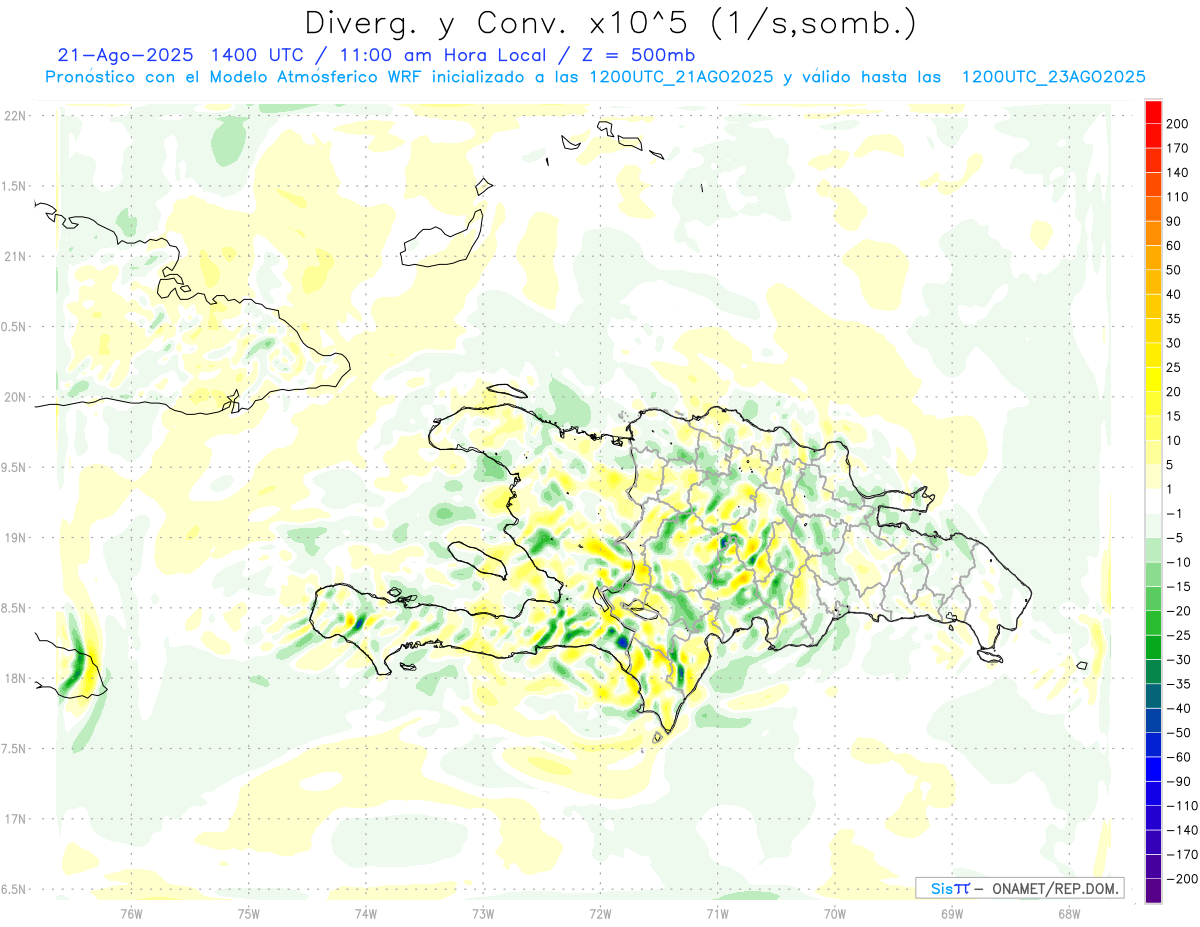Click the '-25' color scale value
The width and height of the screenshot is (1200, 927).
point(1177,635)
